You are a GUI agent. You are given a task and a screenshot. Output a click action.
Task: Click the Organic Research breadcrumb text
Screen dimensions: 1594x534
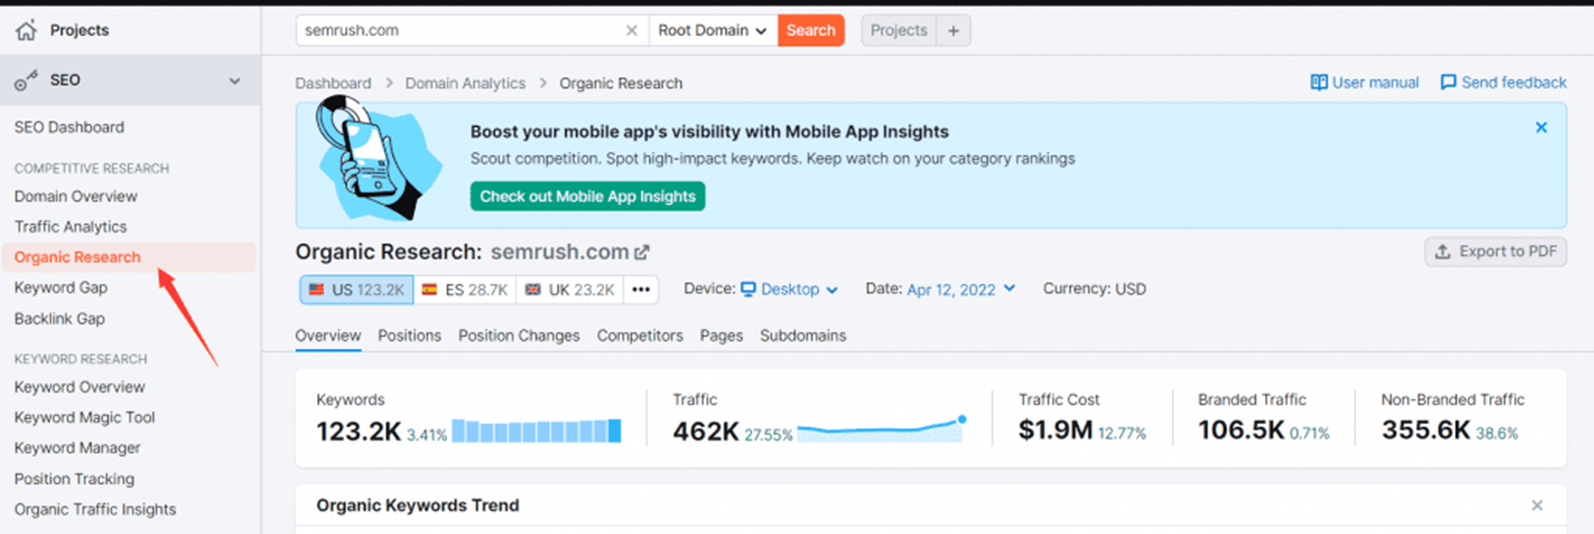tap(621, 83)
